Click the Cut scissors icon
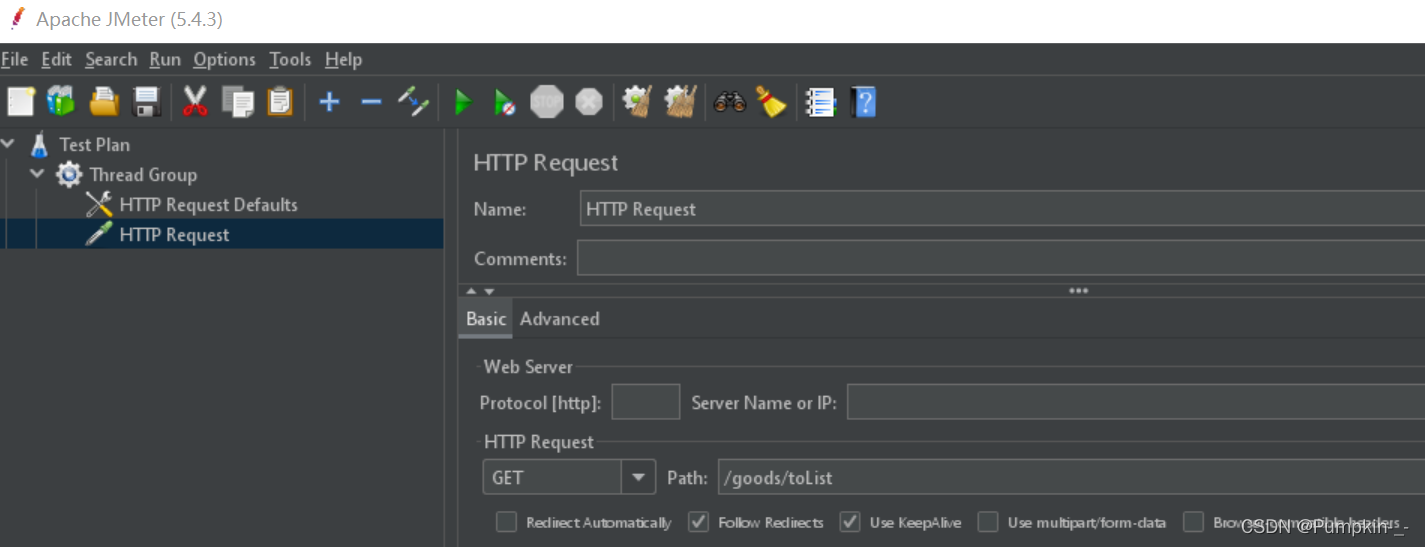1425x547 pixels. tap(195, 101)
